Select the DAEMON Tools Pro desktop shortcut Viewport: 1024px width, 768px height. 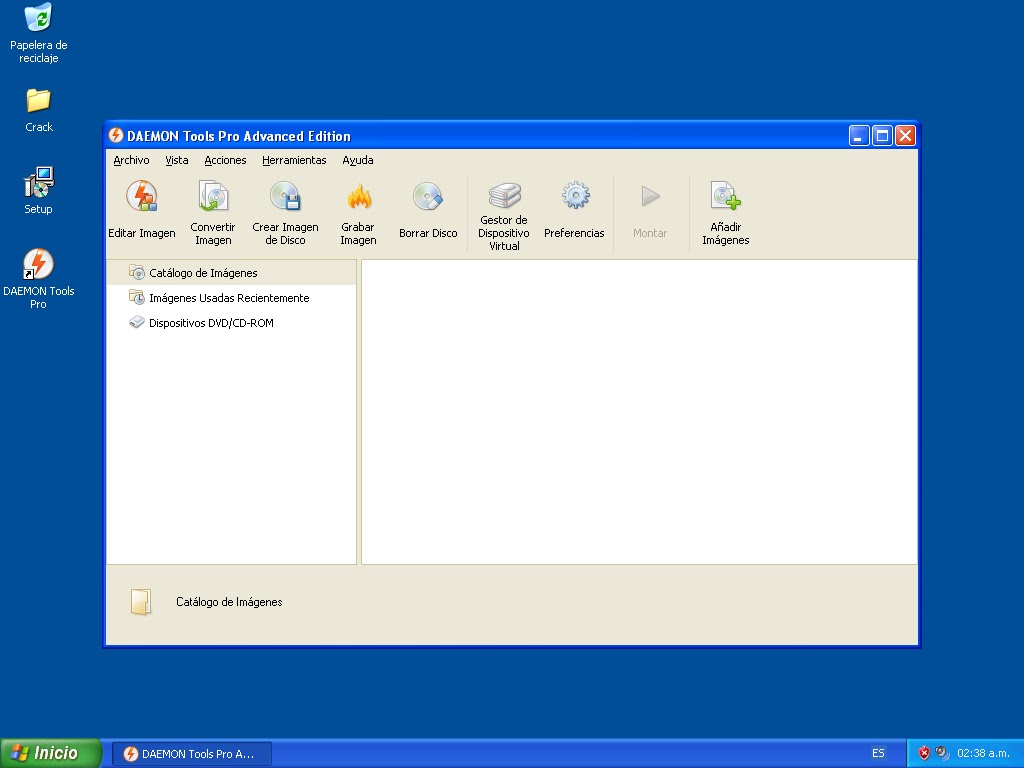(39, 279)
